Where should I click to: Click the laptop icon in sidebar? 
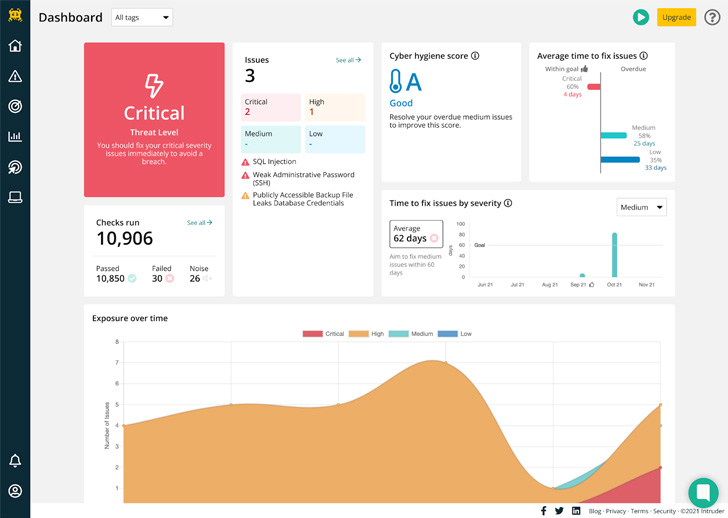[15, 197]
